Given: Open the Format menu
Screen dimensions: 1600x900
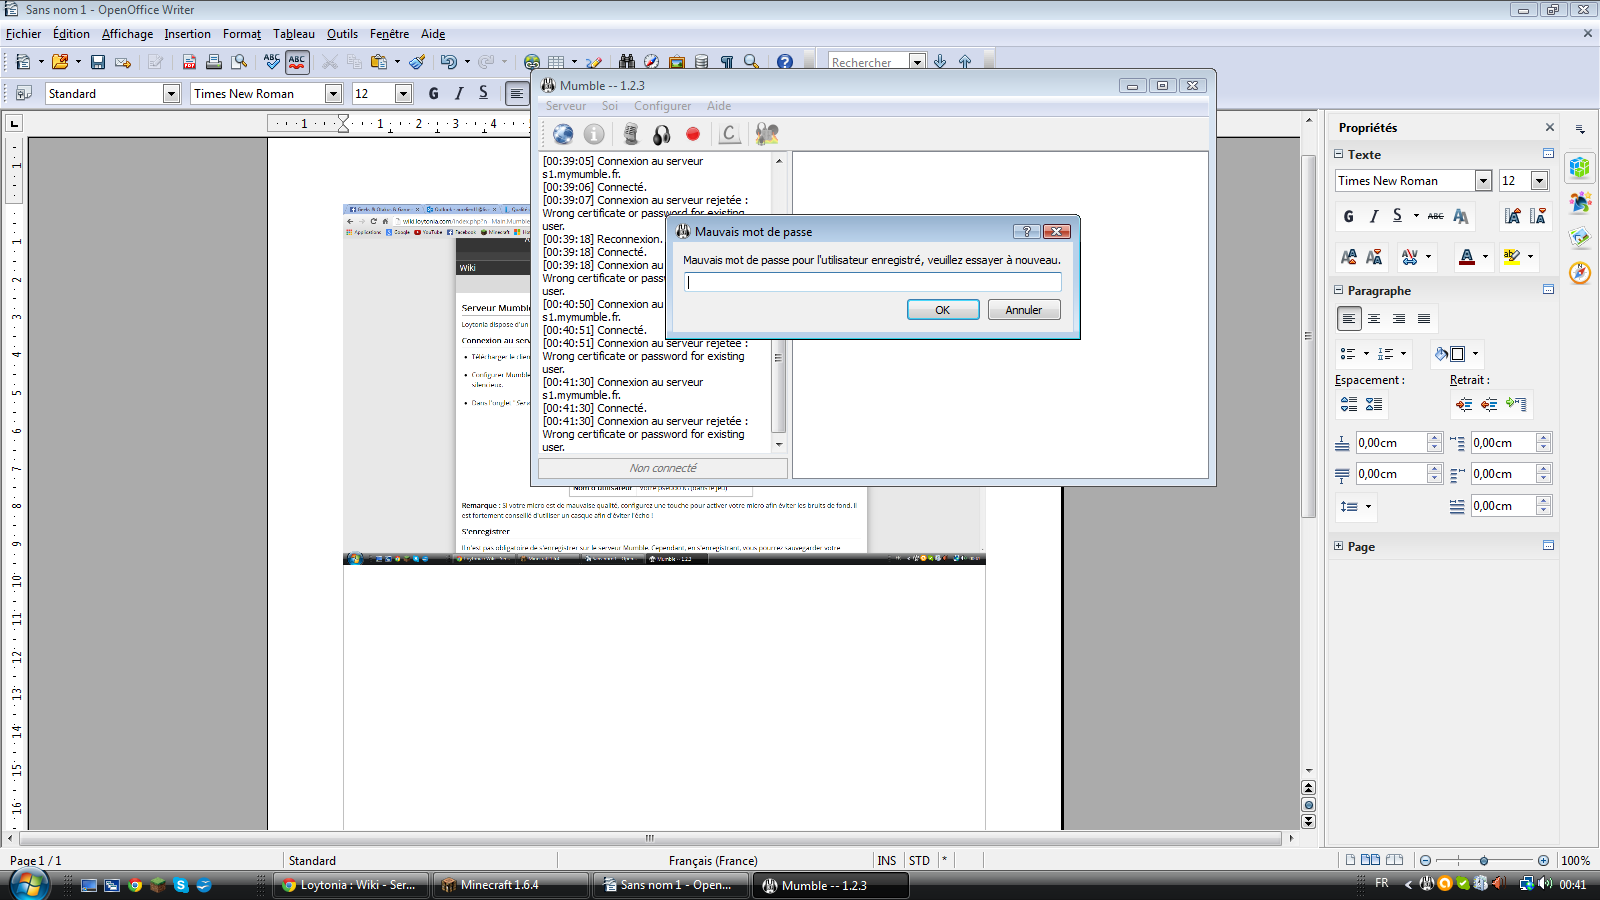Looking at the screenshot, I should [x=241, y=33].
